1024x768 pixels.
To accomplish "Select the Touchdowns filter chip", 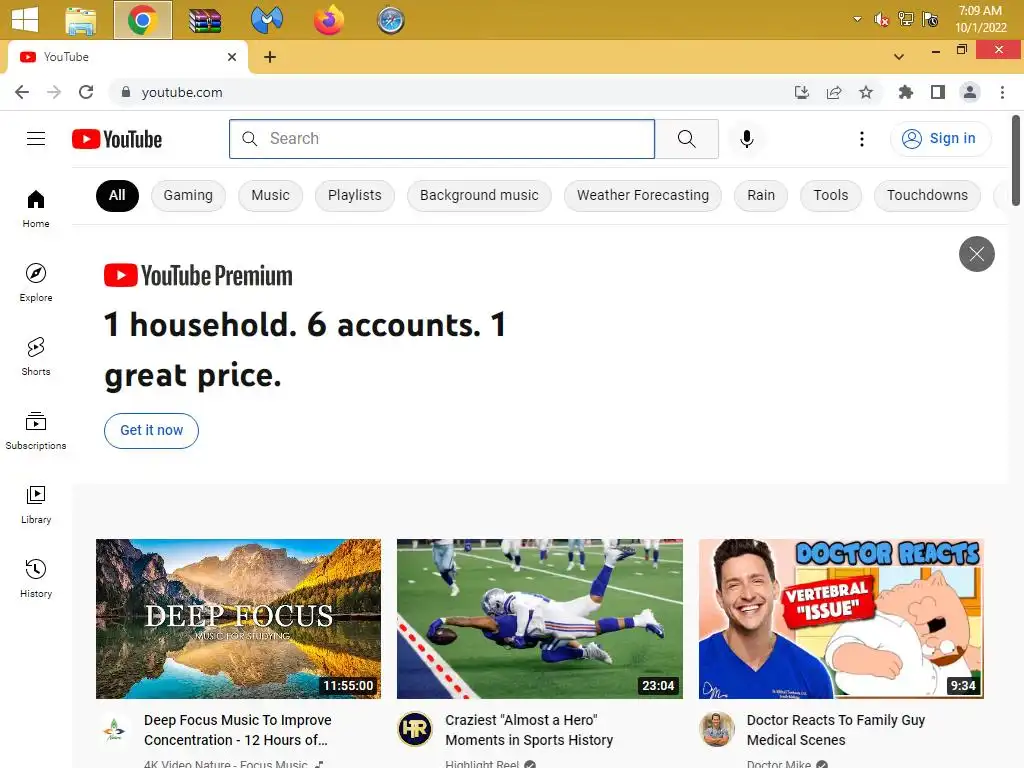I will (927, 195).
